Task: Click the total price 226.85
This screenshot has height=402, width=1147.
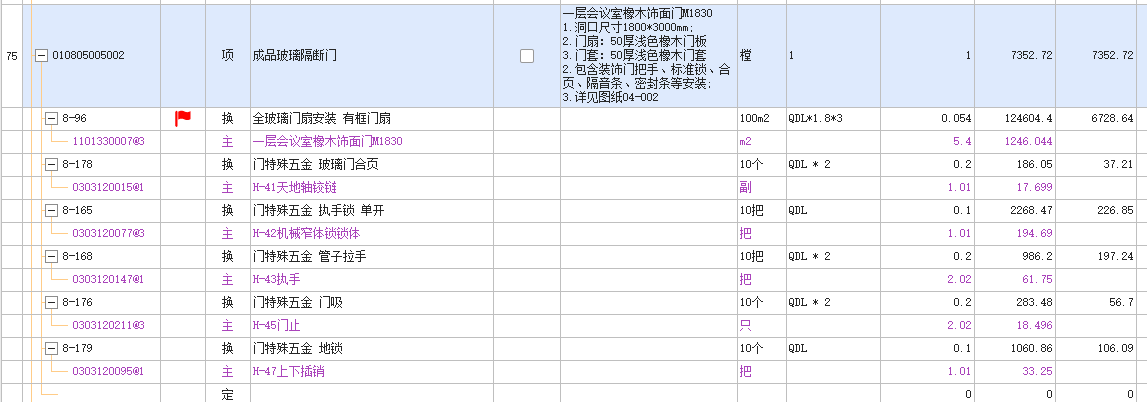Action: pos(1115,211)
